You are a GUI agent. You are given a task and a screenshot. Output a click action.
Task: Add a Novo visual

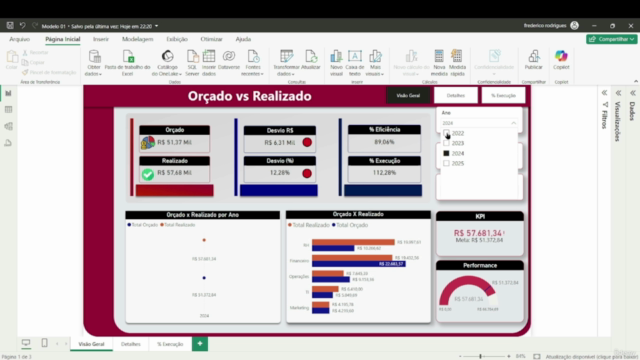(x=336, y=62)
